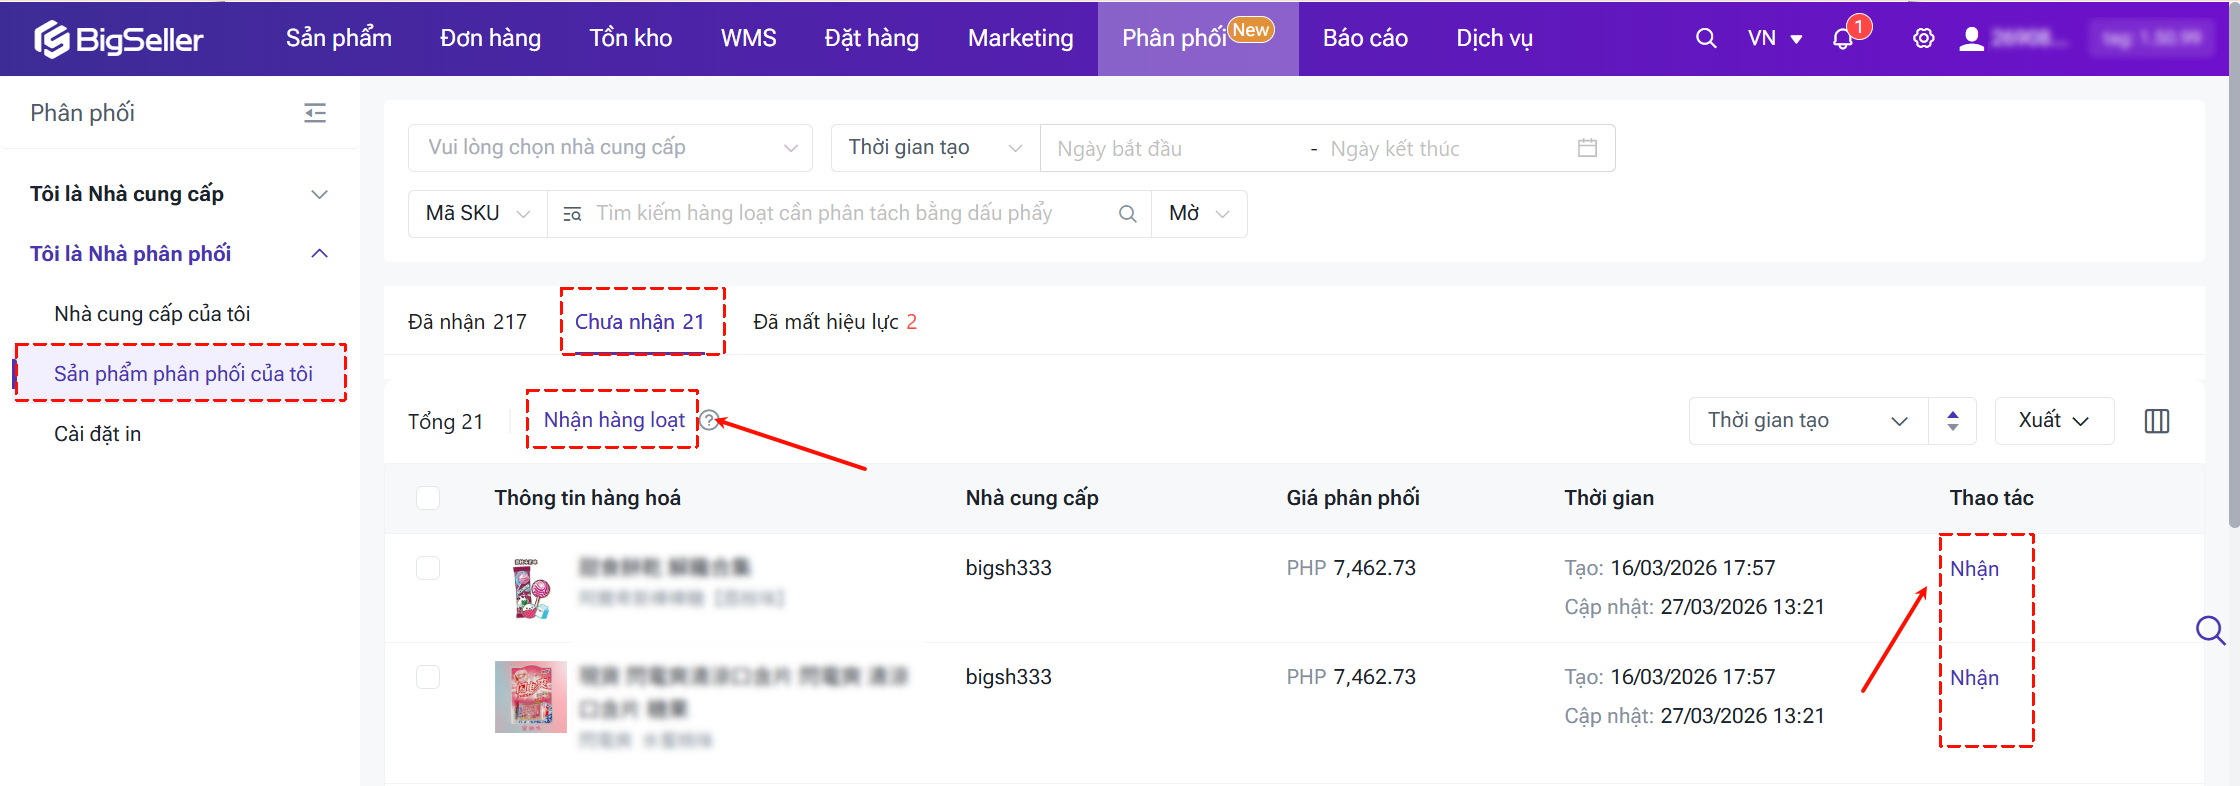Toggle the sort order arrows
The height and width of the screenshot is (786, 2240).
click(1952, 421)
